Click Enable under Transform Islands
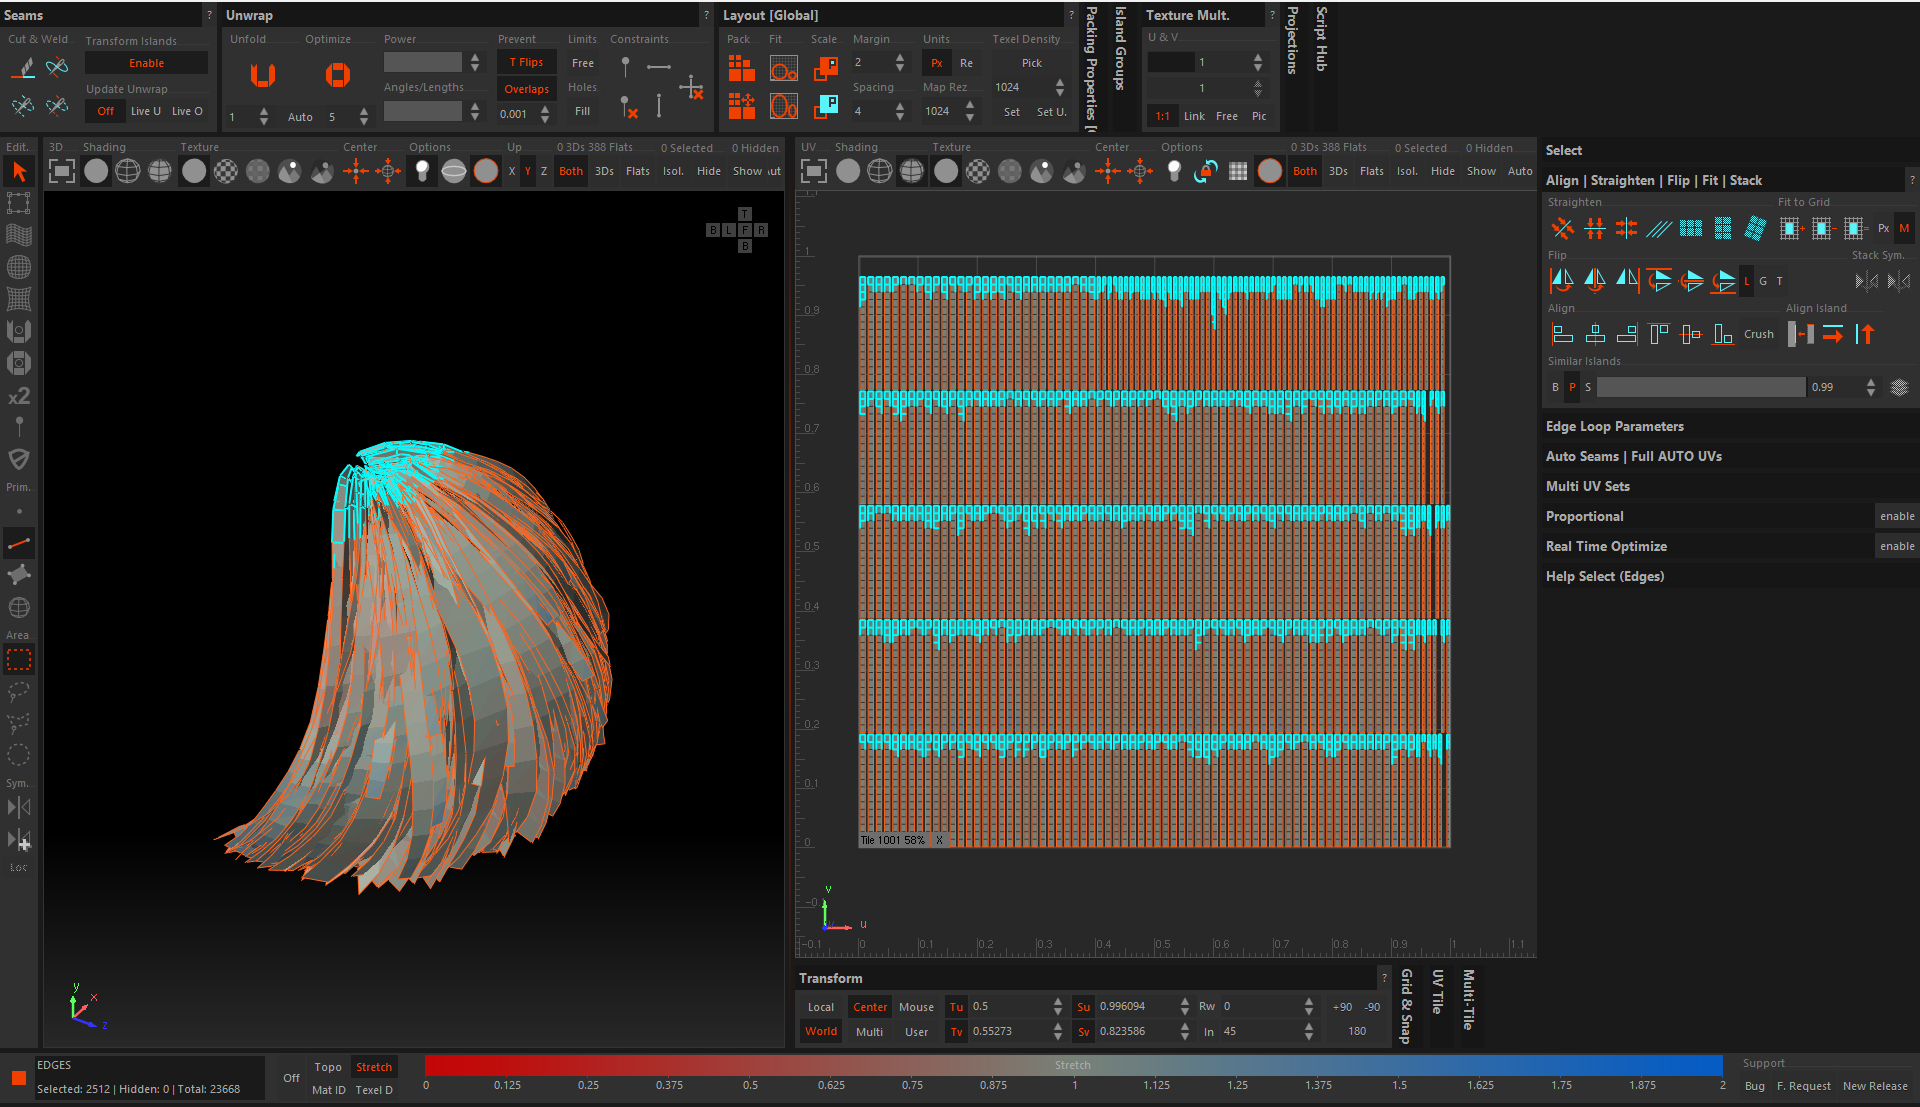This screenshot has width=1920, height=1107. 146,63
